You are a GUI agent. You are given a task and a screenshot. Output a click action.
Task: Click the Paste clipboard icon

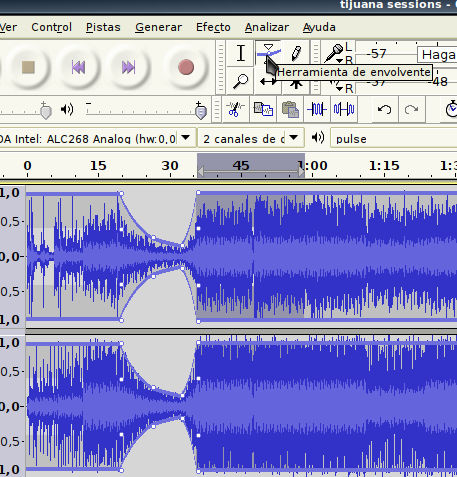[290, 109]
